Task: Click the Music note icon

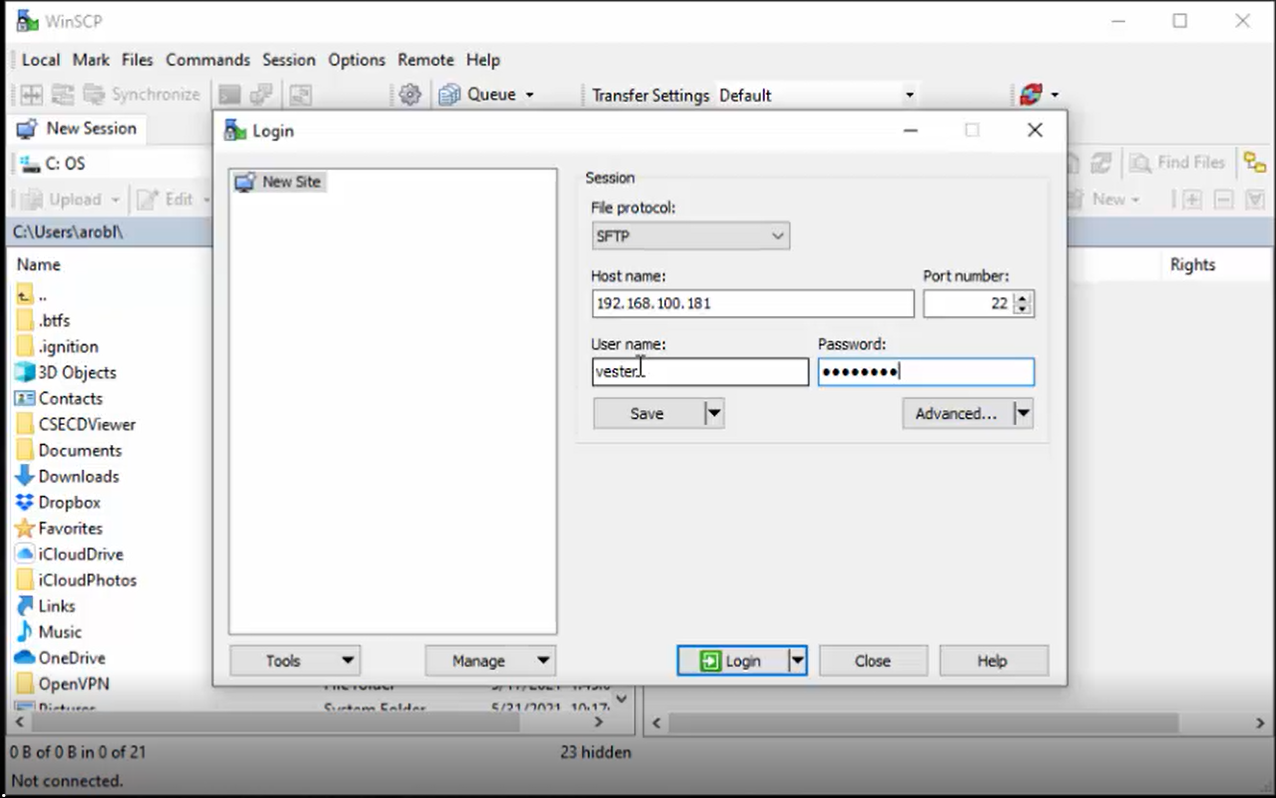Action: click(25, 632)
